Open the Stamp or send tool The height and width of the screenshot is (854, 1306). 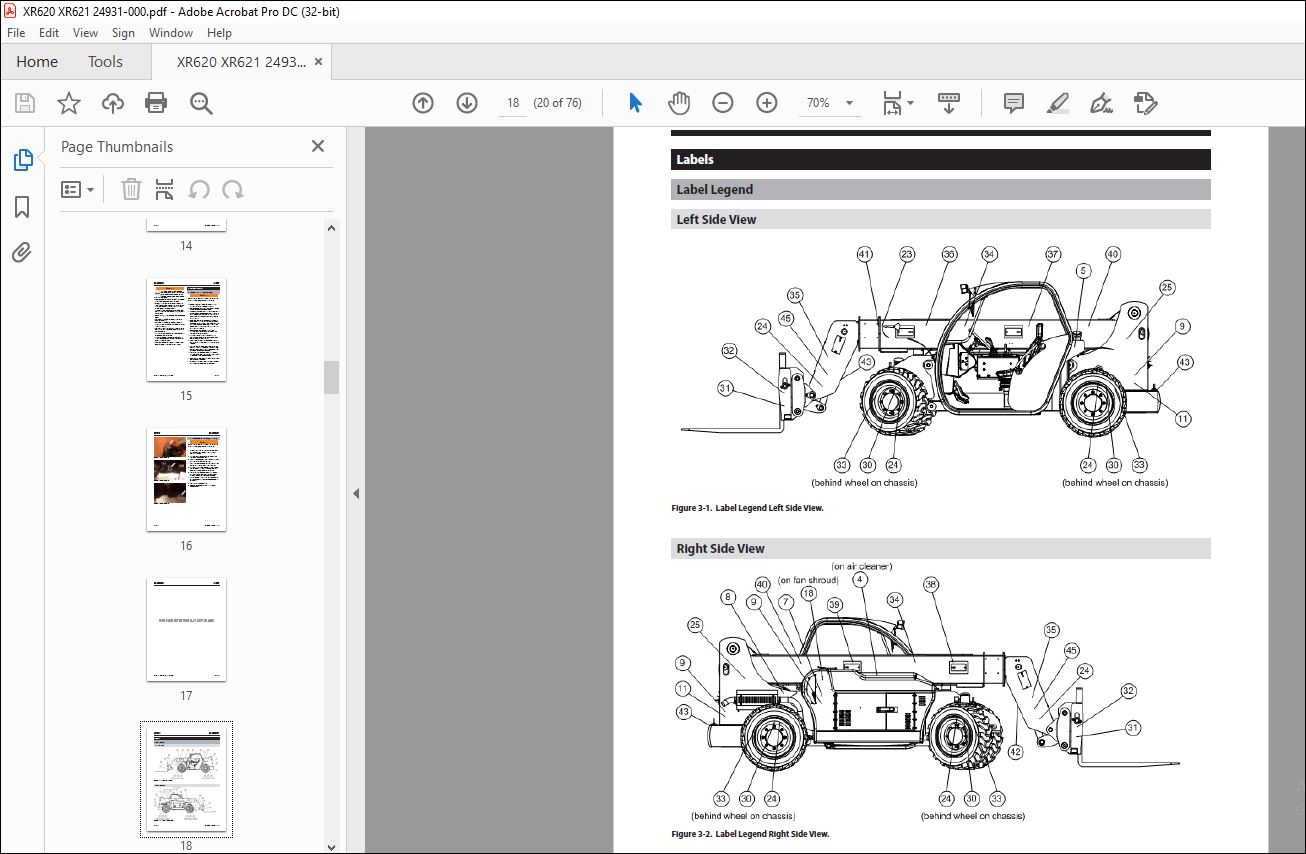pos(1146,103)
